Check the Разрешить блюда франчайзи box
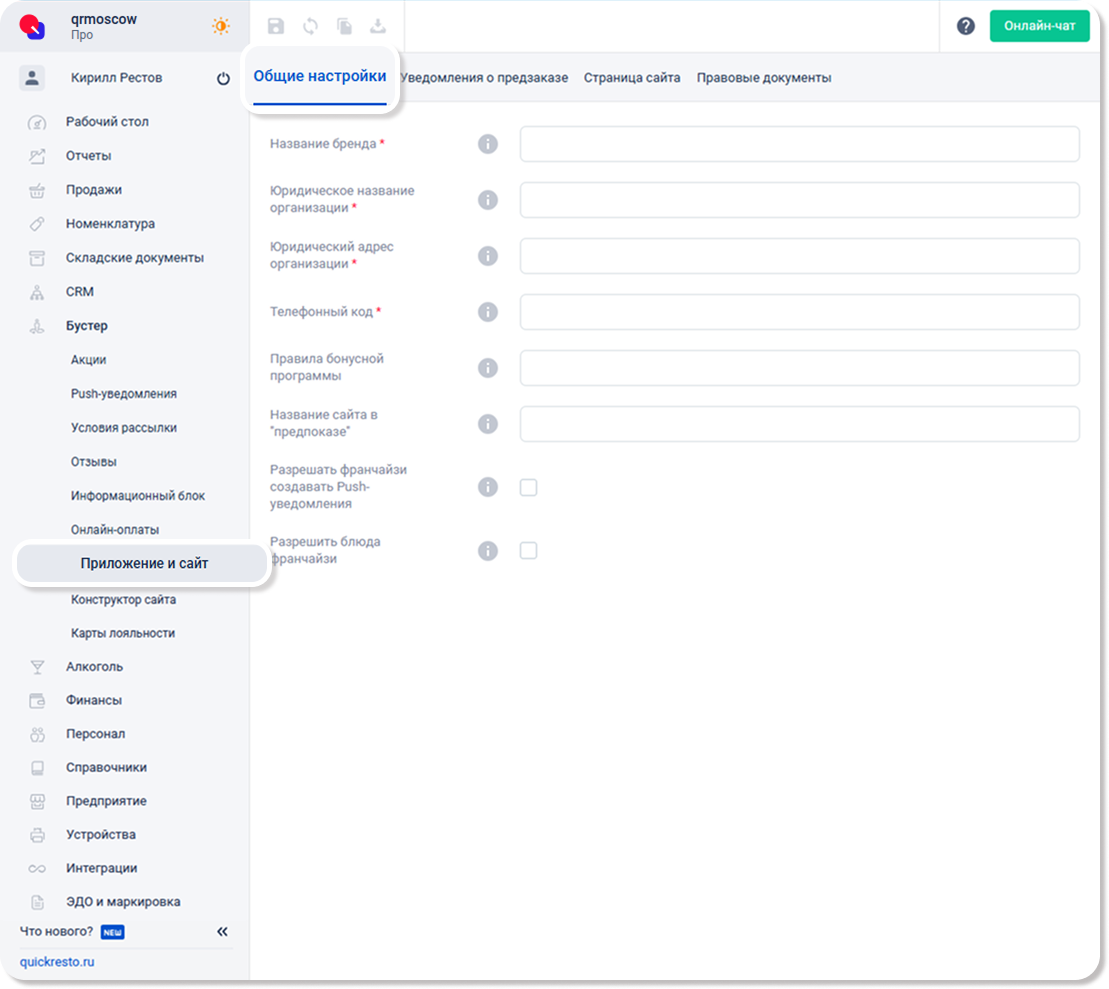The image size is (1109, 989). pyautogui.click(x=528, y=551)
